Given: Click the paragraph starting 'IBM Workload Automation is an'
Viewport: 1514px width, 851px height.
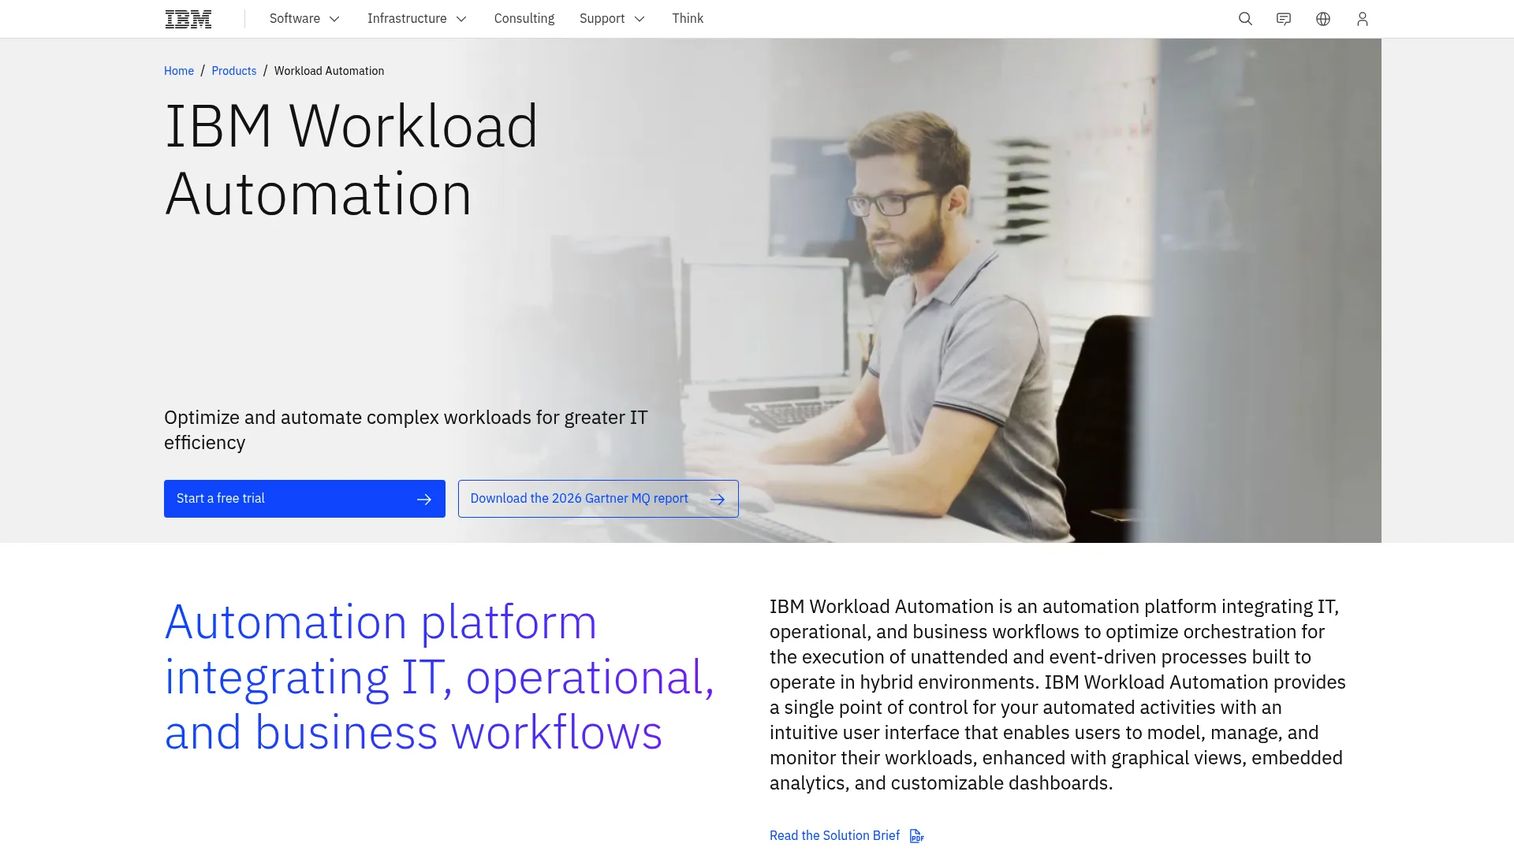Looking at the screenshot, I should 1058,695.
